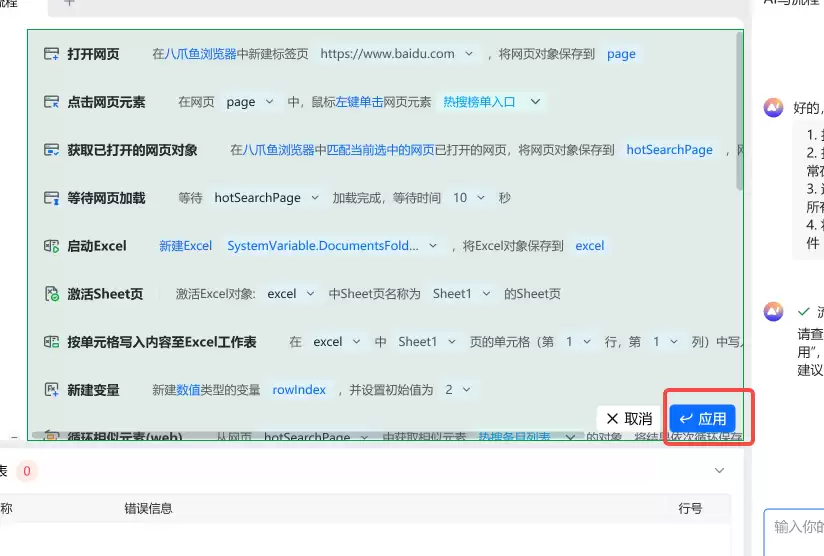The width and height of the screenshot is (824, 556).
Task: Click the excel variable link in 启动Excel
Action: coord(590,246)
